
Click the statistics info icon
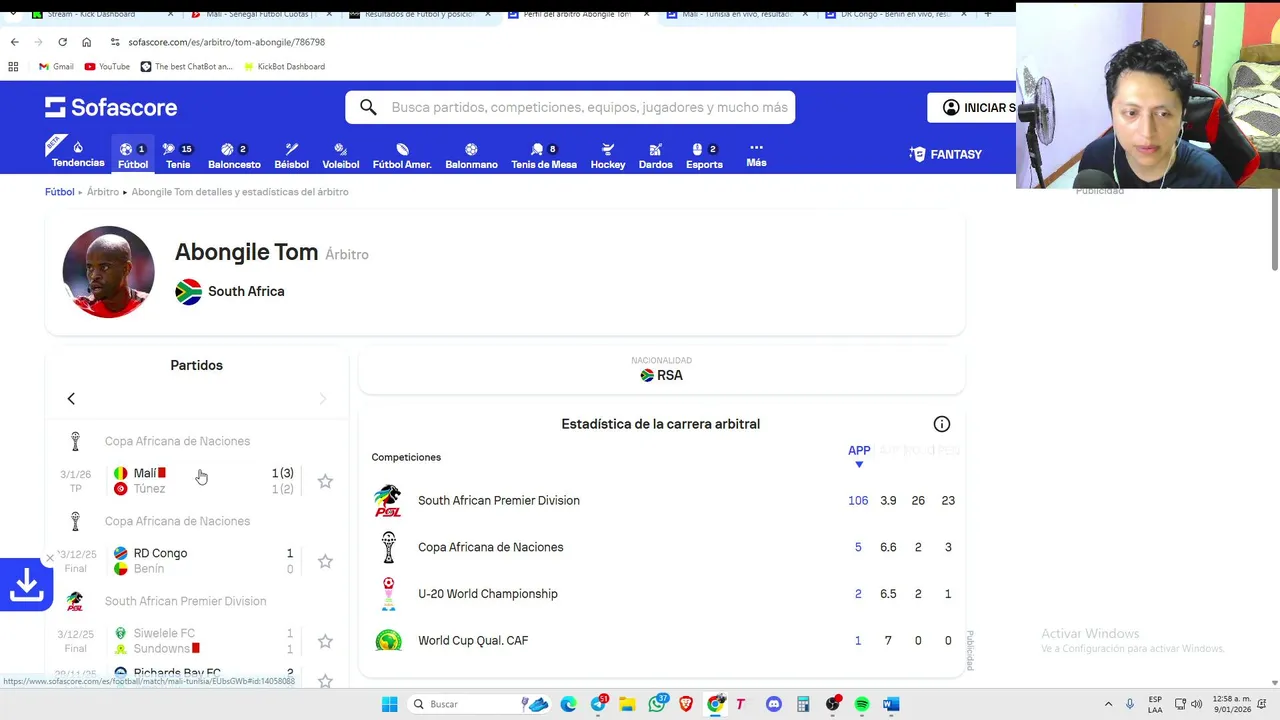coord(942,424)
